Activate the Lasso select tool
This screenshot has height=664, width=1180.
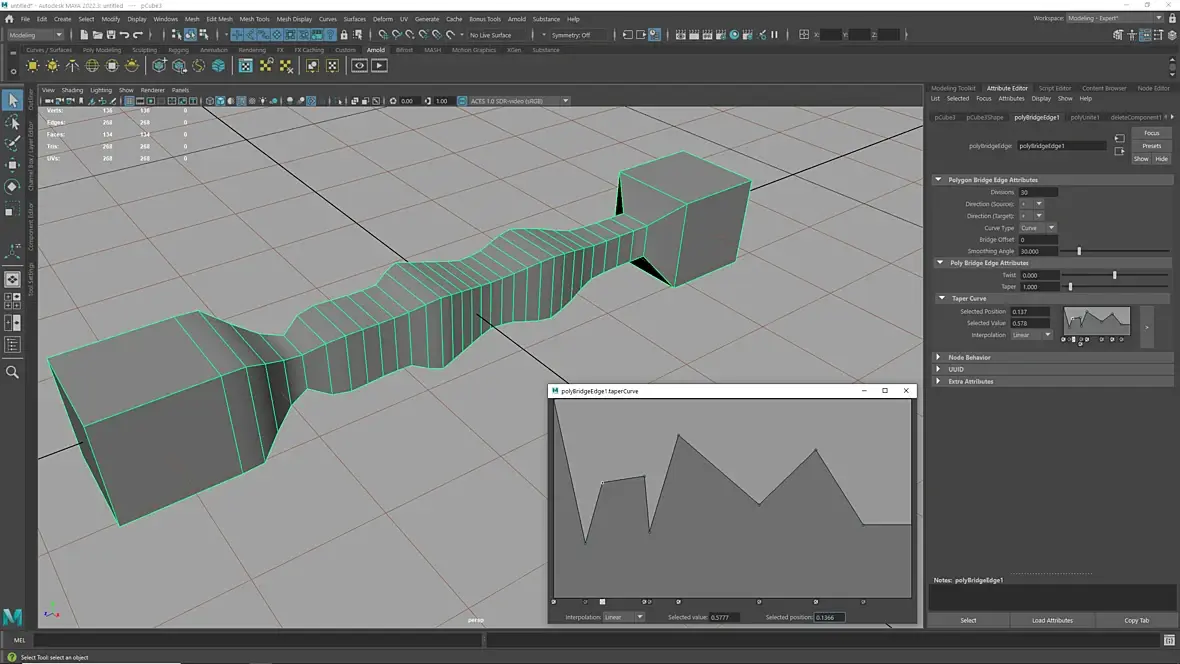coord(12,122)
